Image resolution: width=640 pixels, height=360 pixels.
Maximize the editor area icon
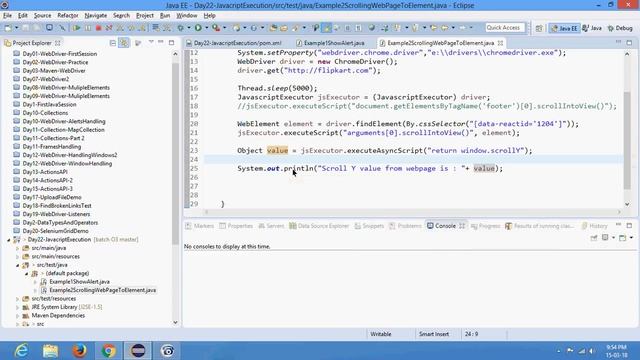click(x=629, y=42)
